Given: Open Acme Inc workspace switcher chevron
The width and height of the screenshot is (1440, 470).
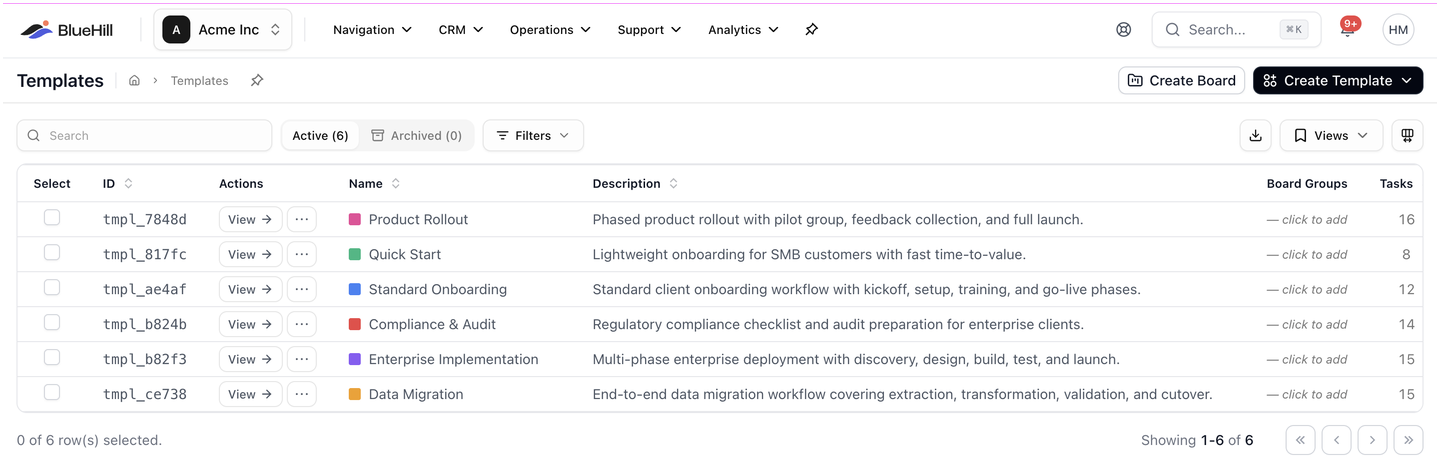Looking at the screenshot, I should point(275,30).
